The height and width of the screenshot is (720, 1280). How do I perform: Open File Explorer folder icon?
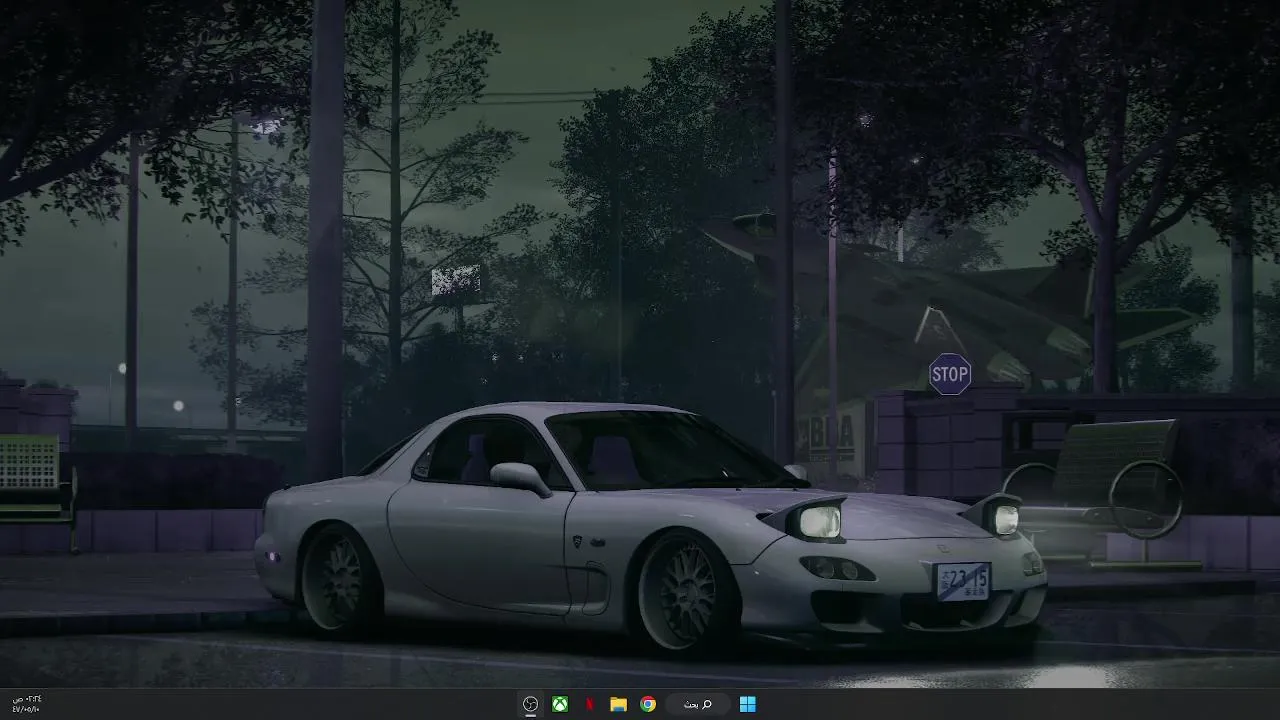(618, 704)
